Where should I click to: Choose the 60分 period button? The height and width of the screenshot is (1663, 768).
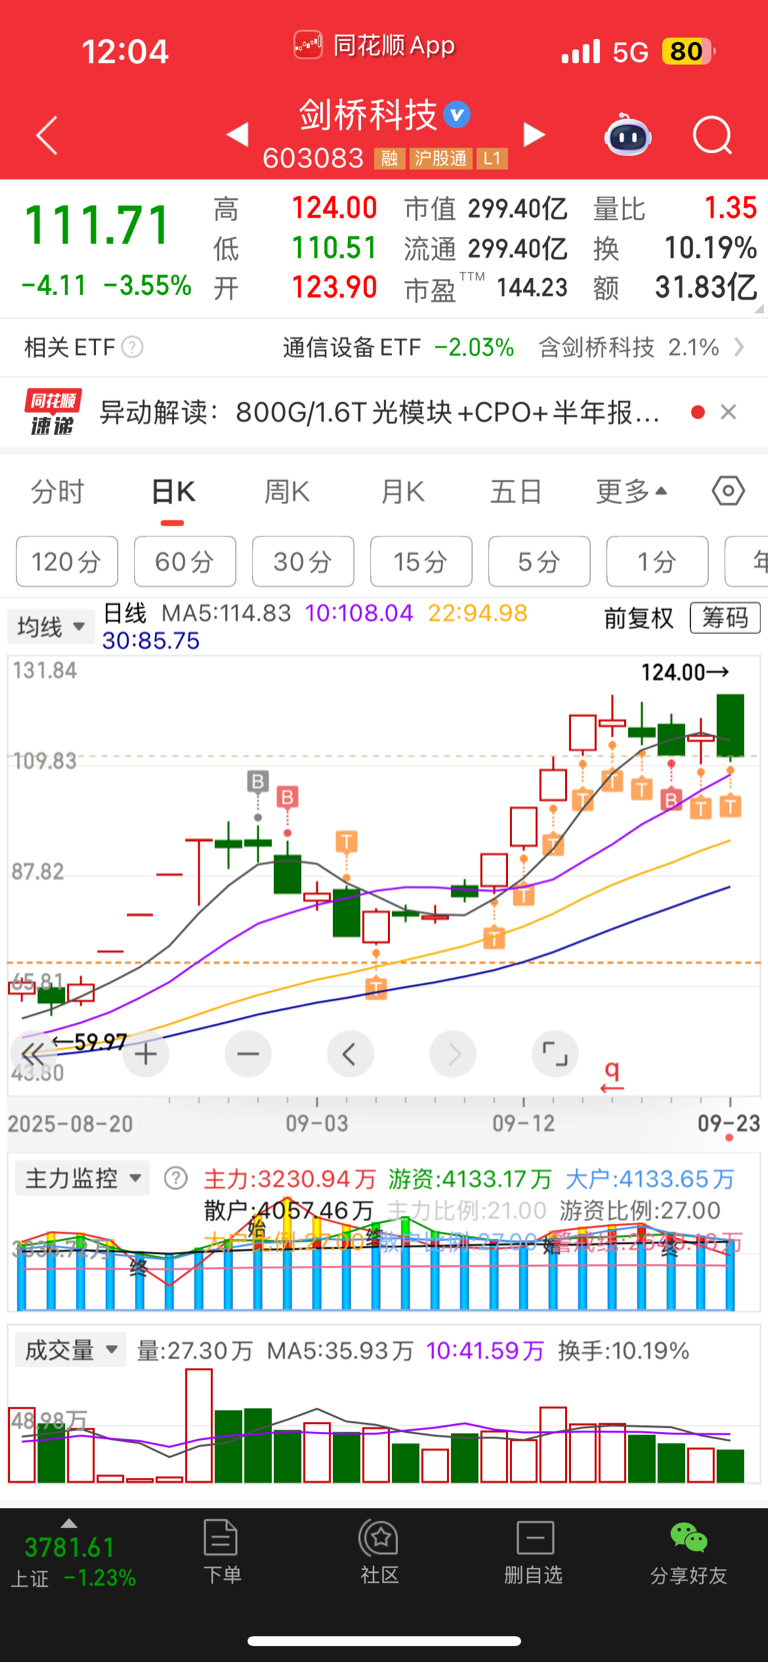click(185, 561)
